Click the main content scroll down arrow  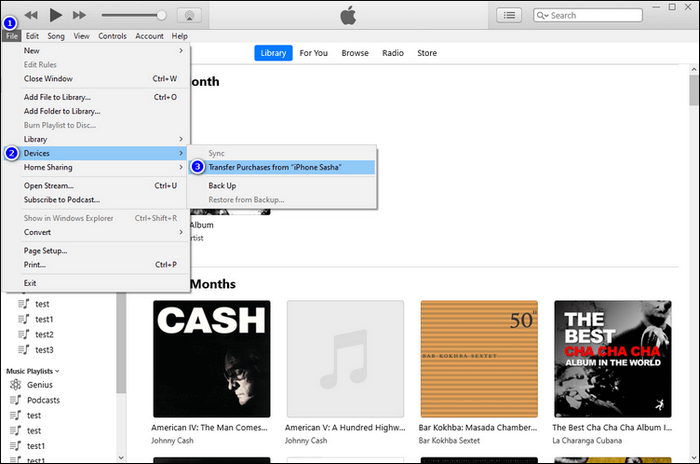(694, 458)
